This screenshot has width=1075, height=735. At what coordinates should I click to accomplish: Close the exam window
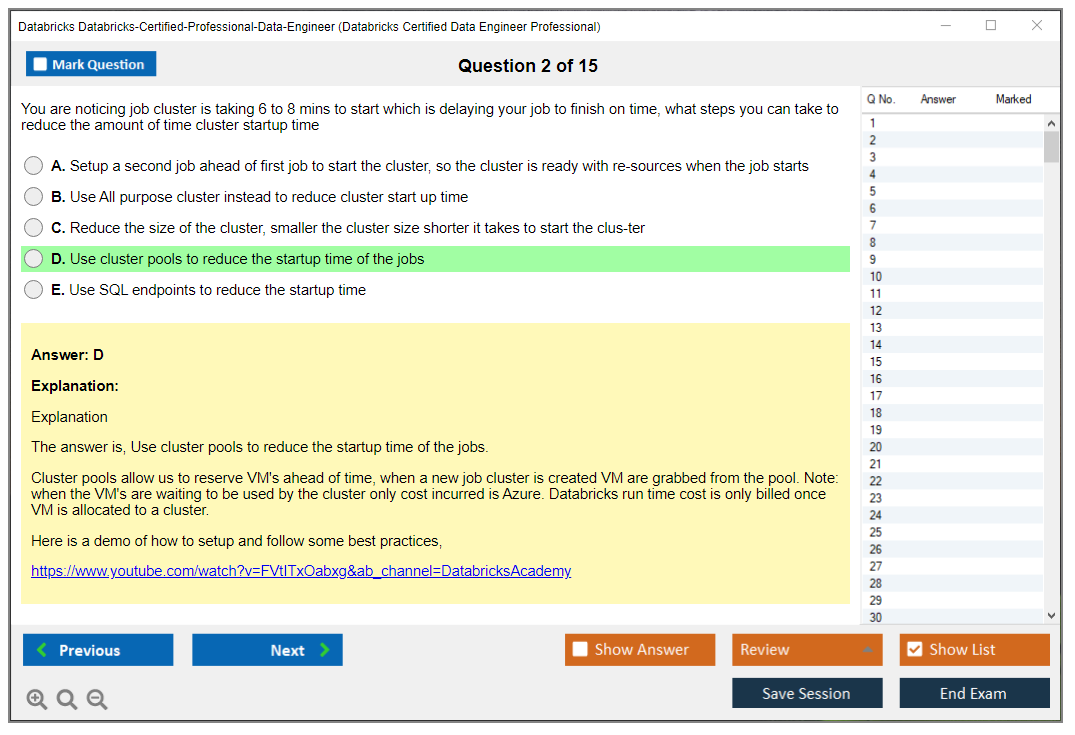[x=1037, y=26]
